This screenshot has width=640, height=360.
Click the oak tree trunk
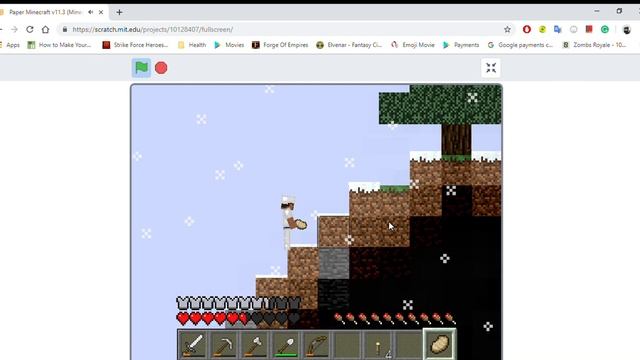[456, 140]
